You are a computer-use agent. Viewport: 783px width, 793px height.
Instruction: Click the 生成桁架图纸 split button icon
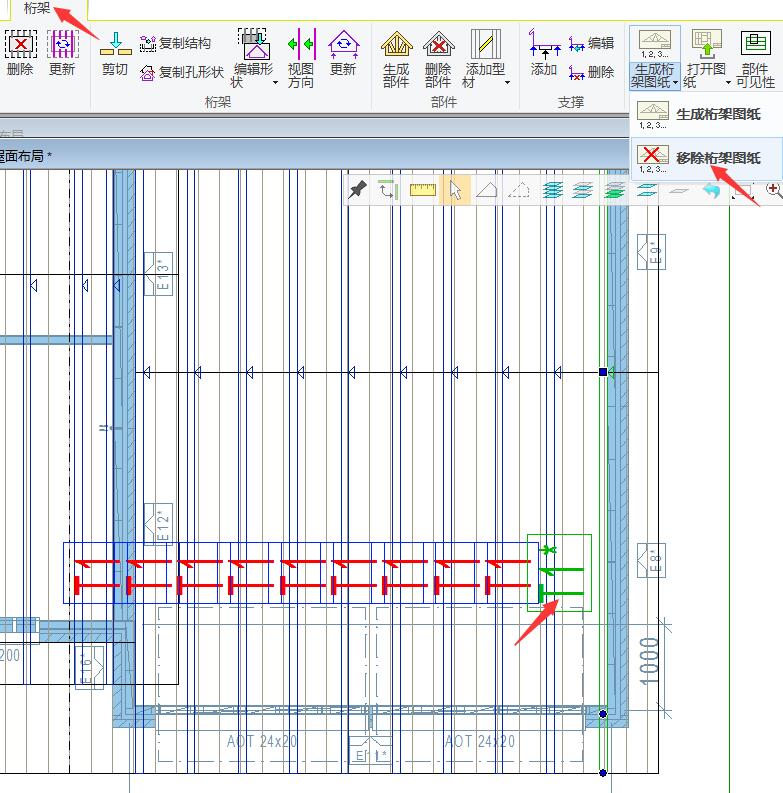[655, 44]
